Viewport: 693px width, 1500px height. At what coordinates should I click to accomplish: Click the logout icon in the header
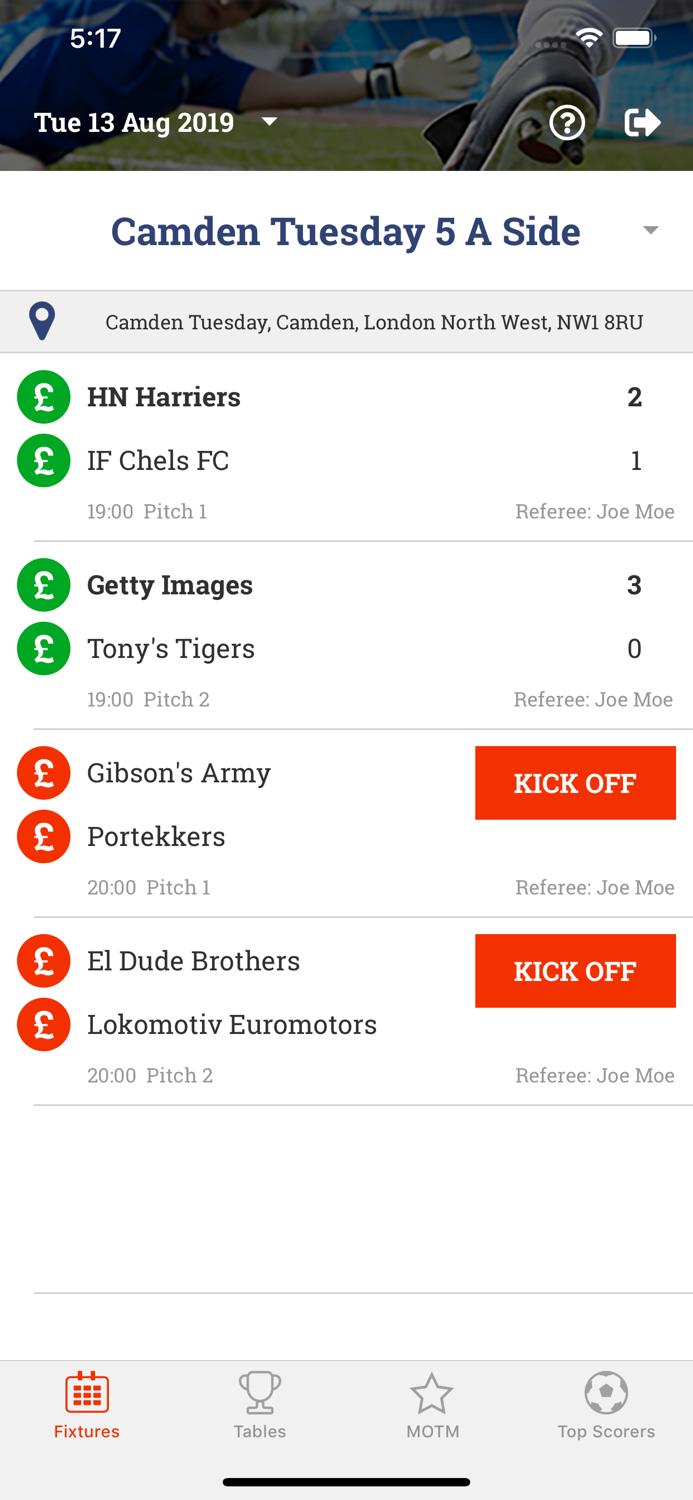644,122
